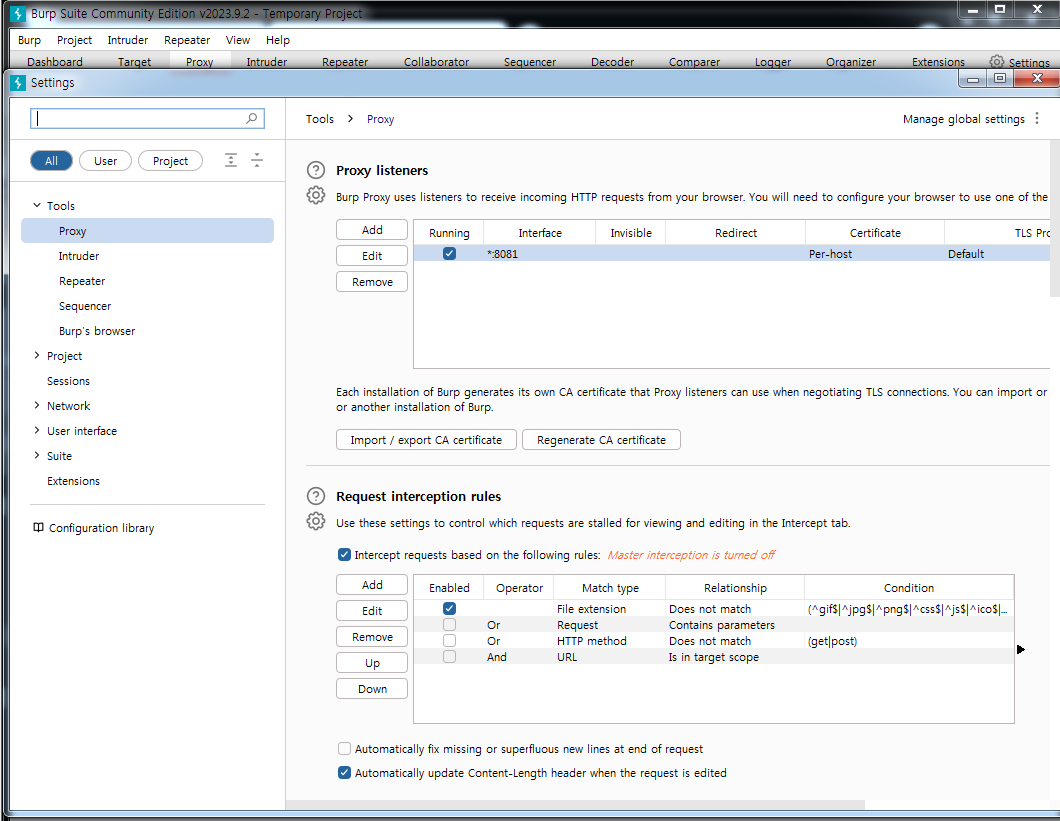
Task: Click the Burp Suite logo in Settings titlebar
Action: click(18, 83)
